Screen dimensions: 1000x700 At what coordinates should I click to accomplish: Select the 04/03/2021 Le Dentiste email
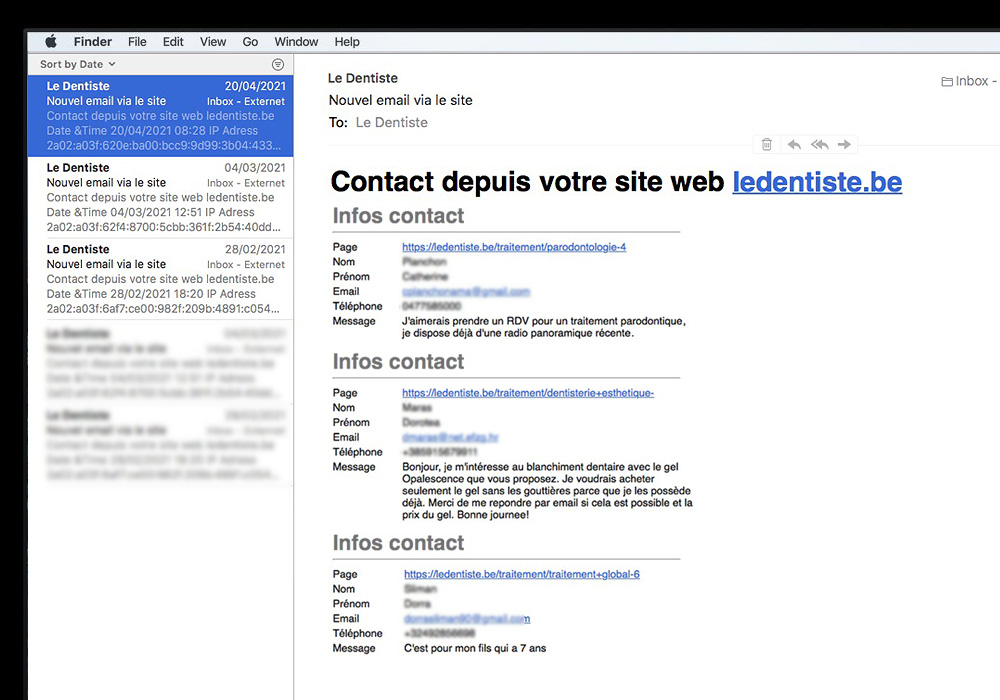coord(161,198)
